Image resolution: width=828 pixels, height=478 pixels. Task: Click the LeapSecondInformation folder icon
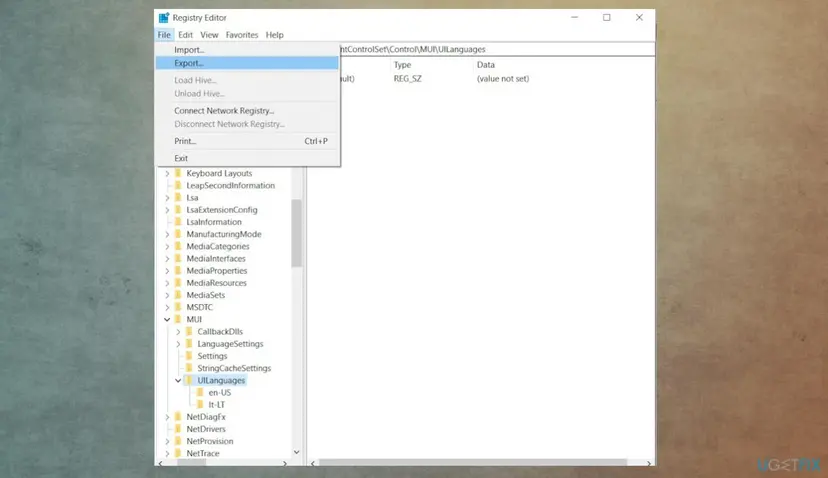point(178,185)
